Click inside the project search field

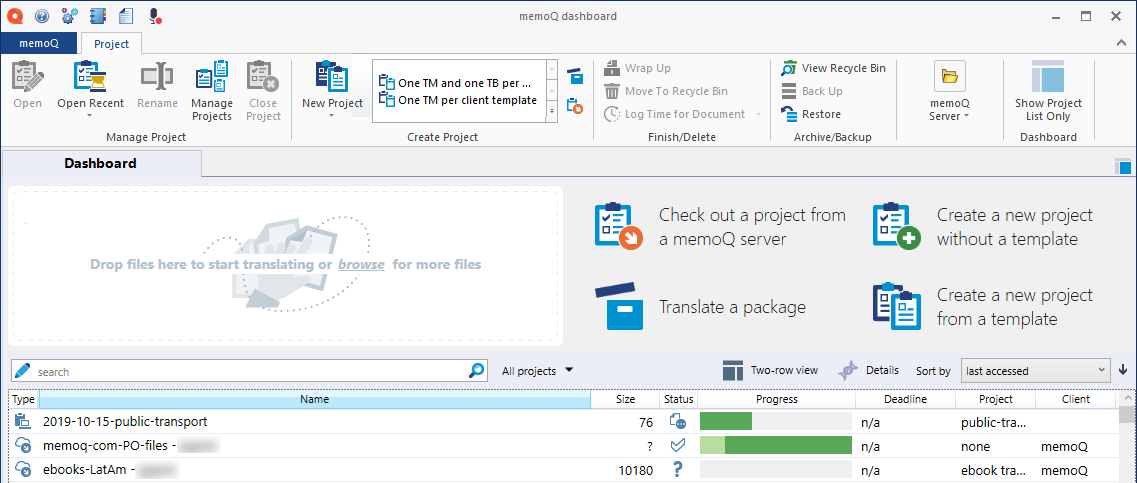click(247, 371)
